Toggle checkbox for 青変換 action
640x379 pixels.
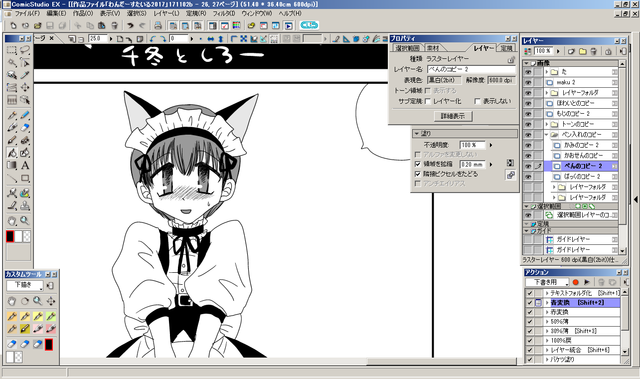tap(530, 303)
